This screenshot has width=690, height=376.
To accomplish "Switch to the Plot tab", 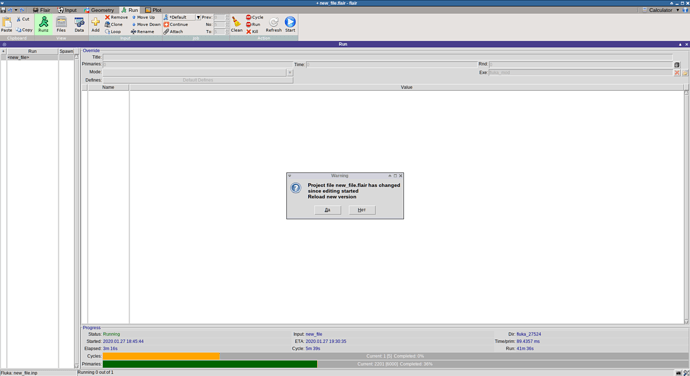I will 153,10.
